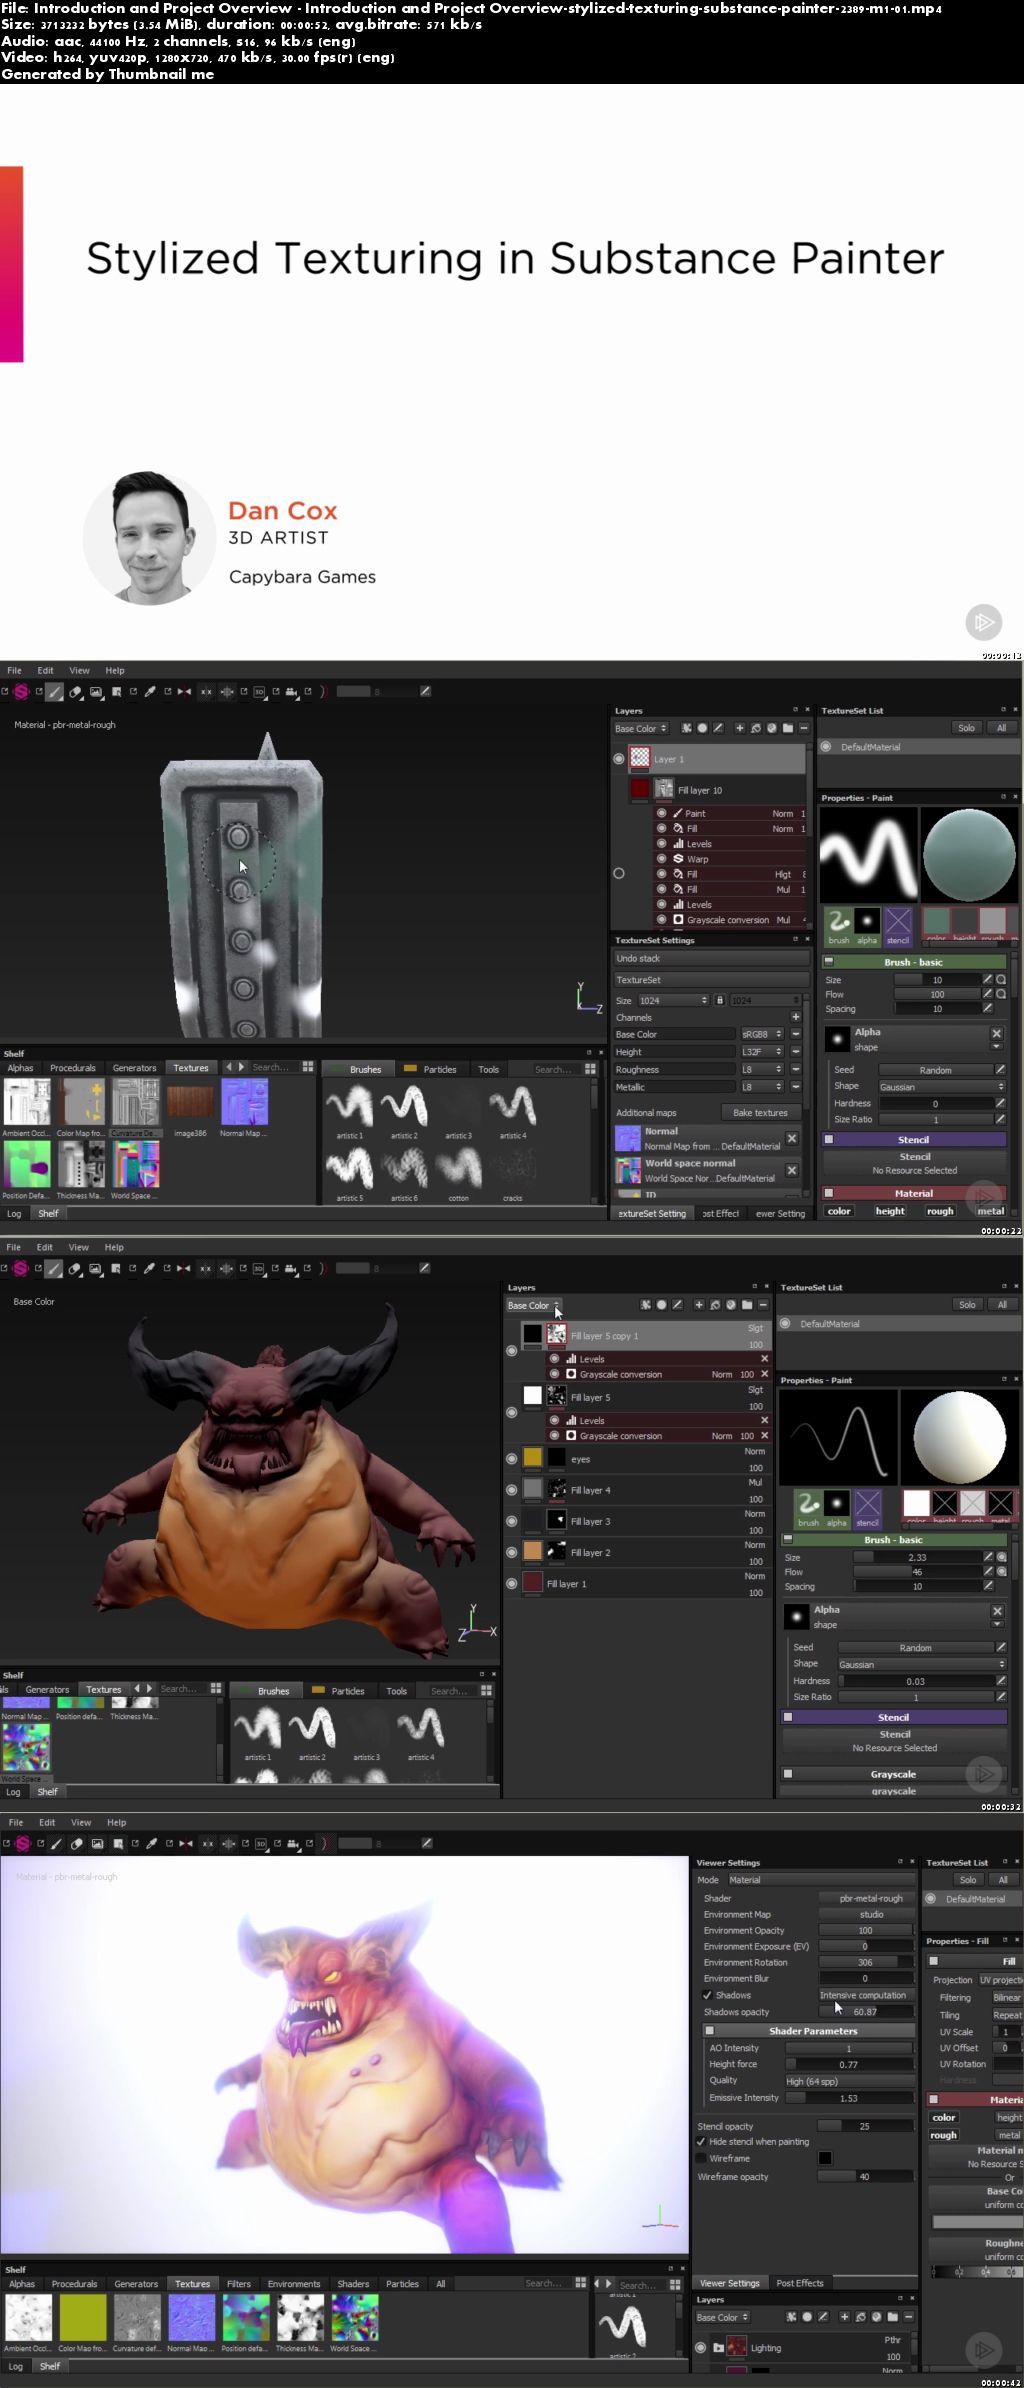This screenshot has width=1024, height=2388.
Task: Open the 1024 texture size dropdown
Action: [x=673, y=1000]
